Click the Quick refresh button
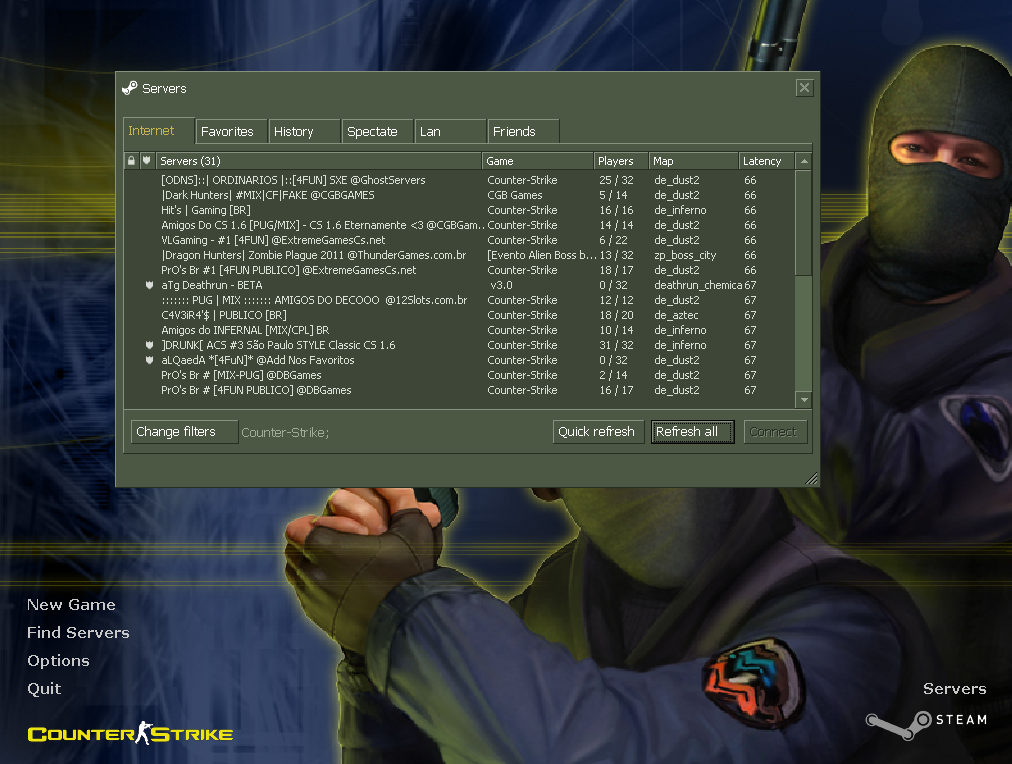1012x764 pixels. (x=598, y=432)
